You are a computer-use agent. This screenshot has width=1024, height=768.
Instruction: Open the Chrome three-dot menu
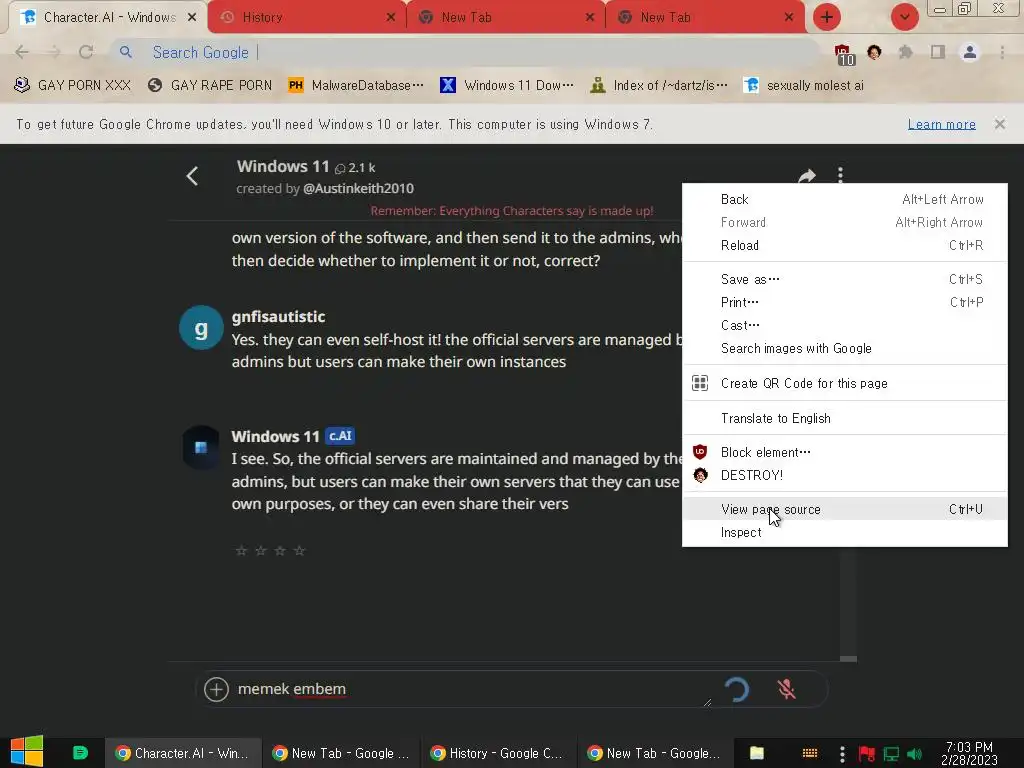tap(1002, 52)
